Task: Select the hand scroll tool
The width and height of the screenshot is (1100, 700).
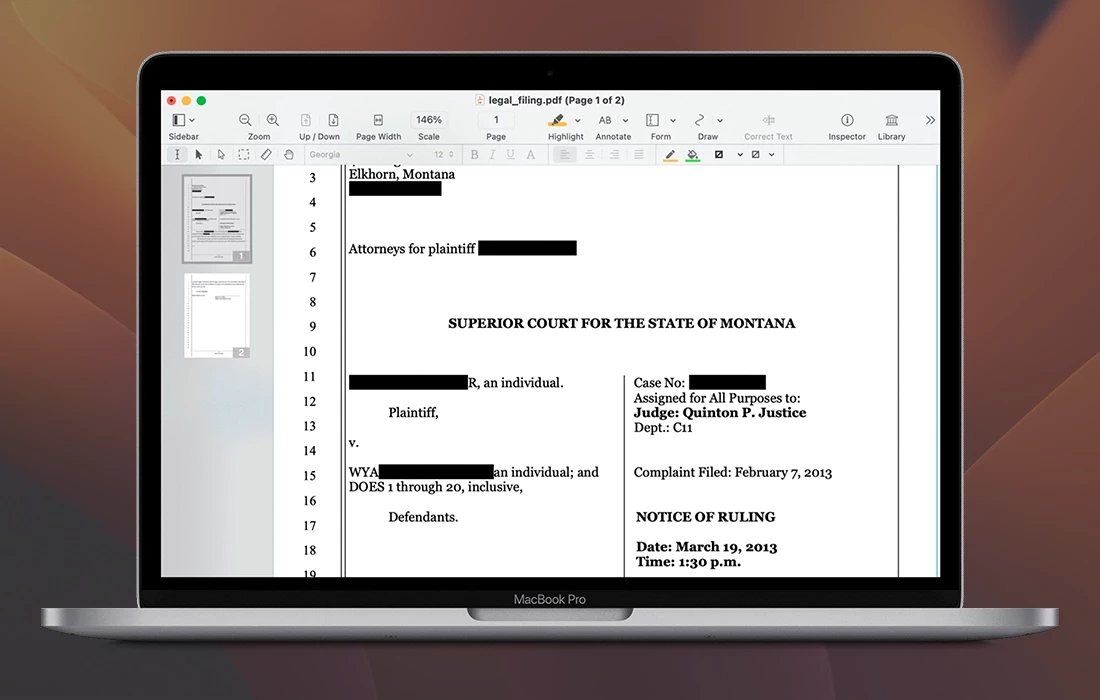Action: [x=289, y=155]
